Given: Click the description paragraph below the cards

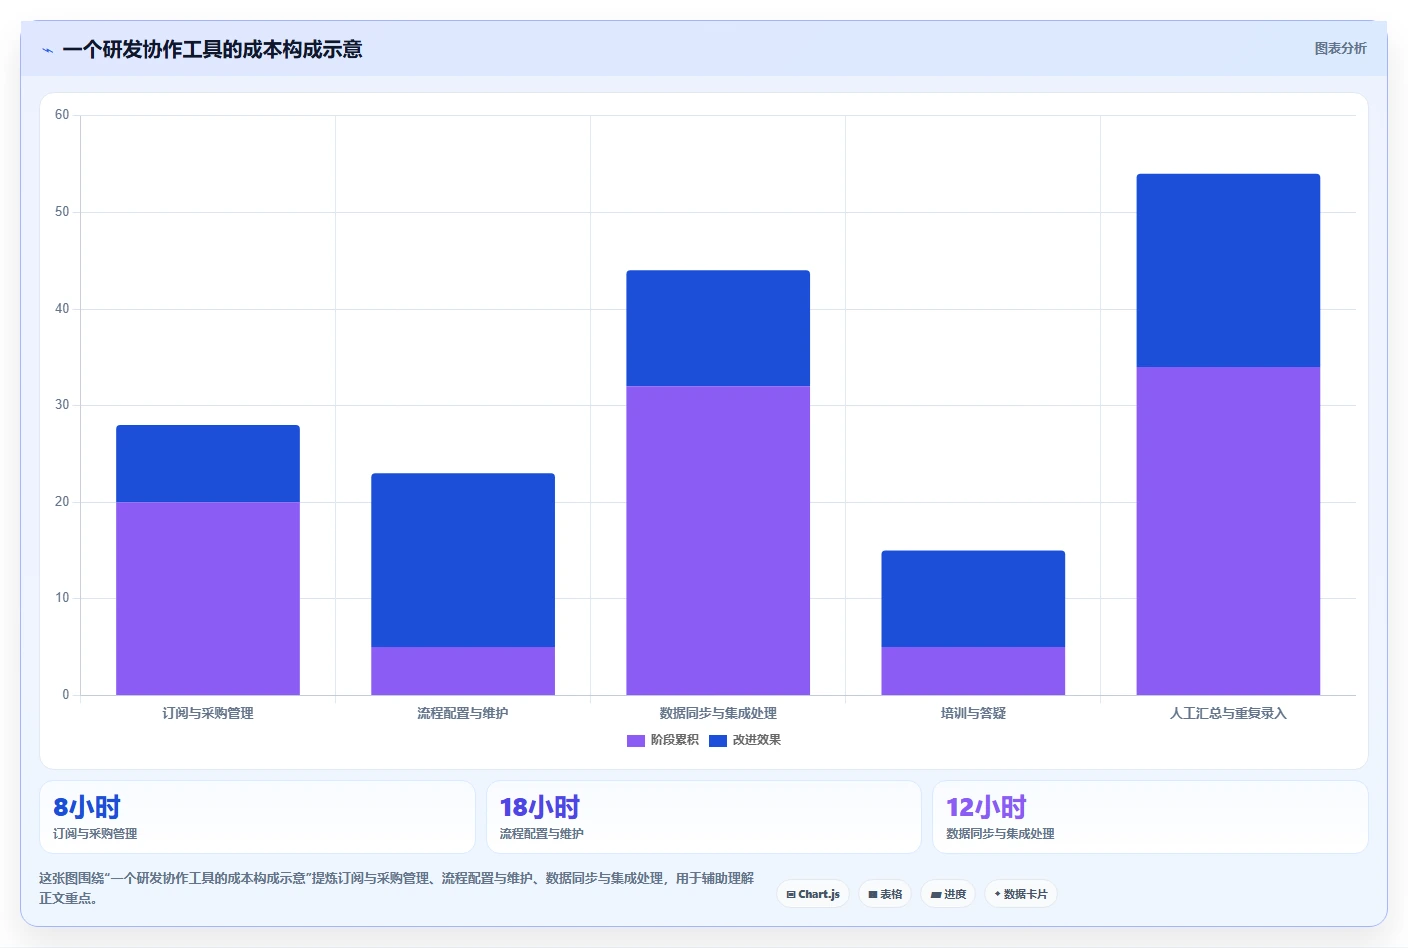Looking at the screenshot, I should point(396,888).
